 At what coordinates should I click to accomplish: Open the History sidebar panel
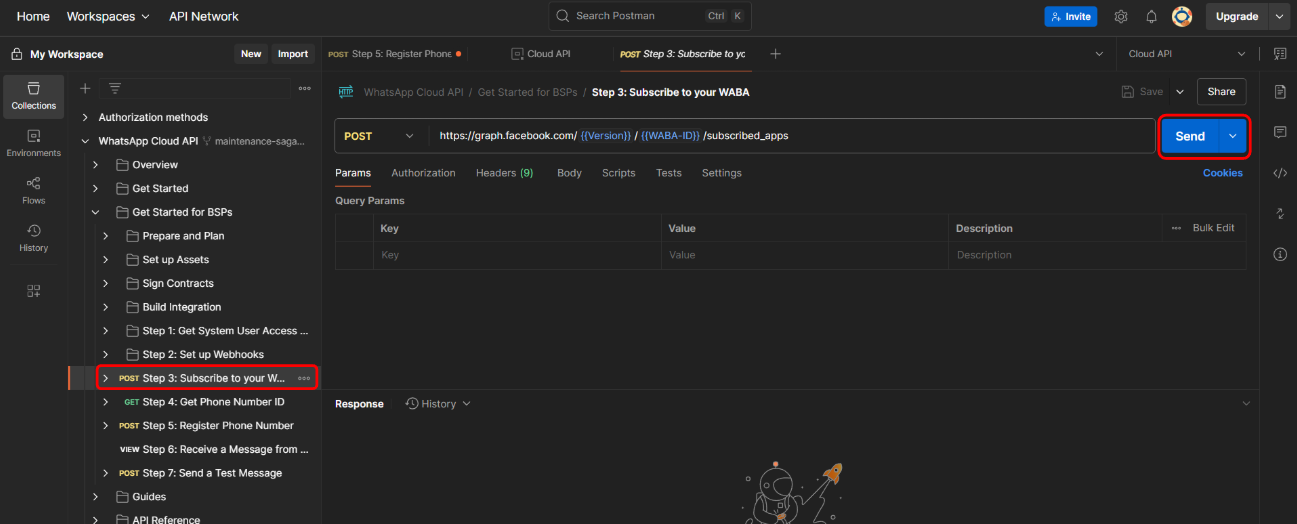[x=33, y=238]
